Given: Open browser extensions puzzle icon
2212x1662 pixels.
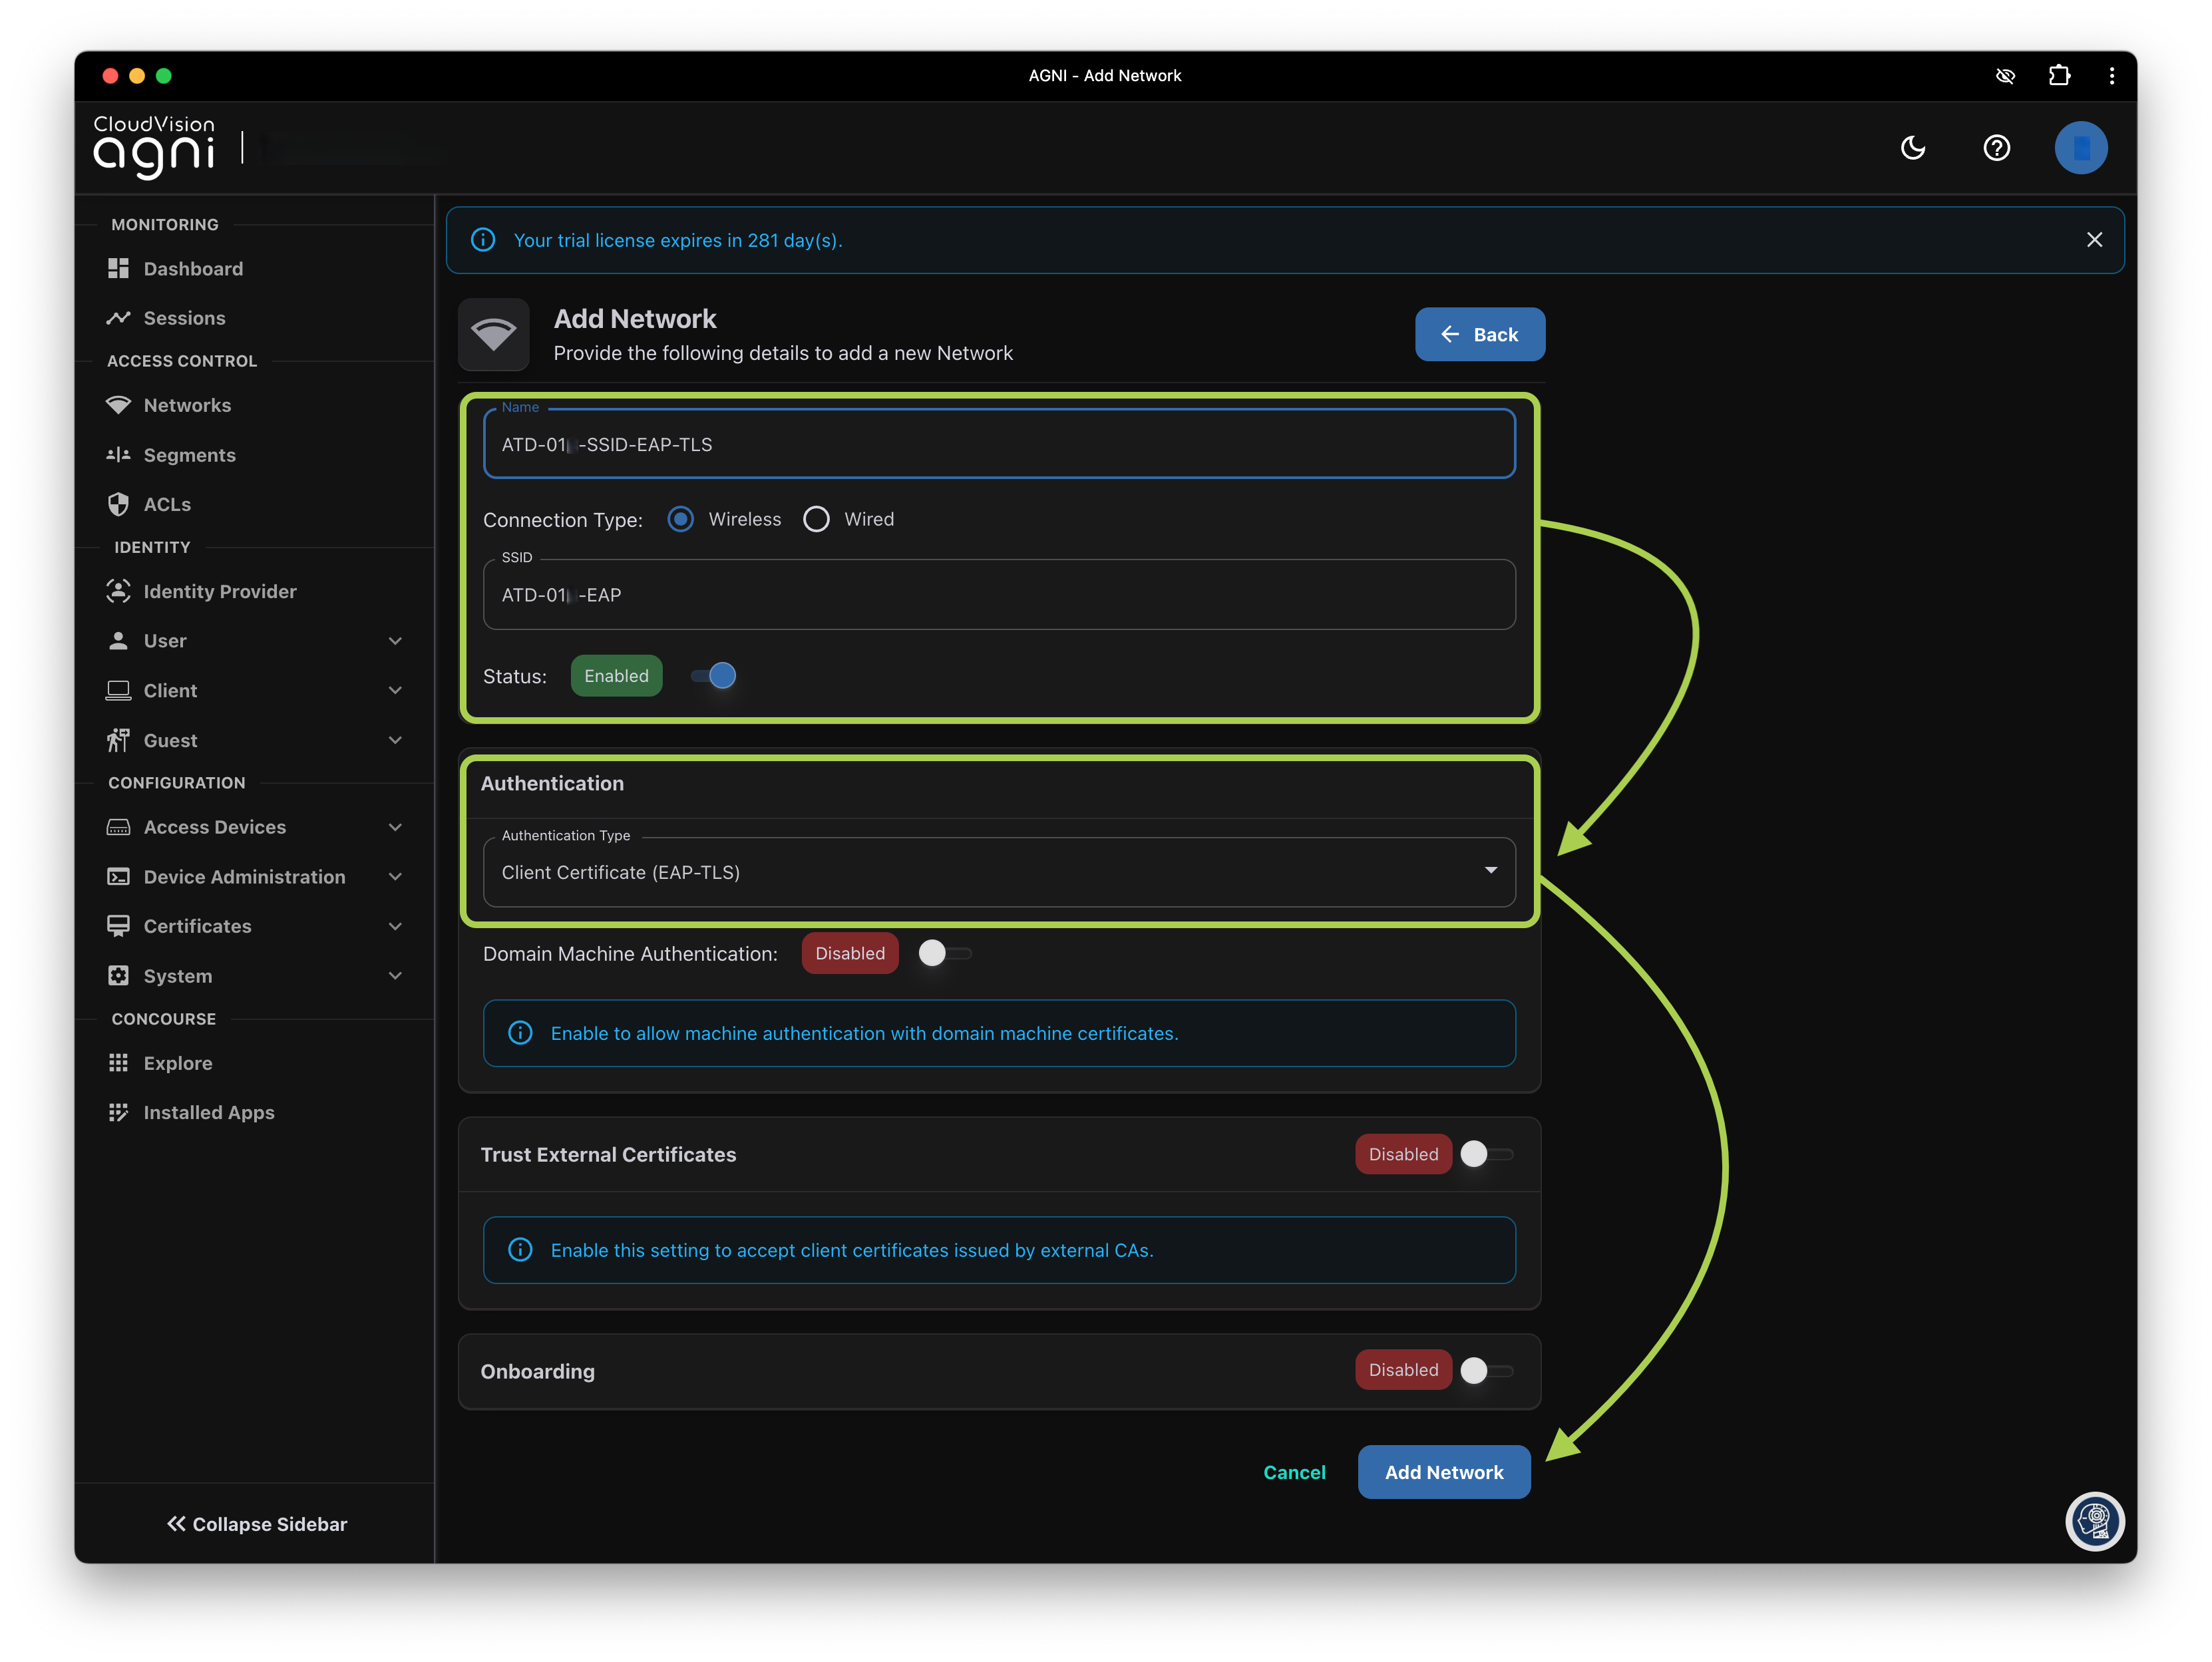Looking at the screenshot, I should (2059, 75).
